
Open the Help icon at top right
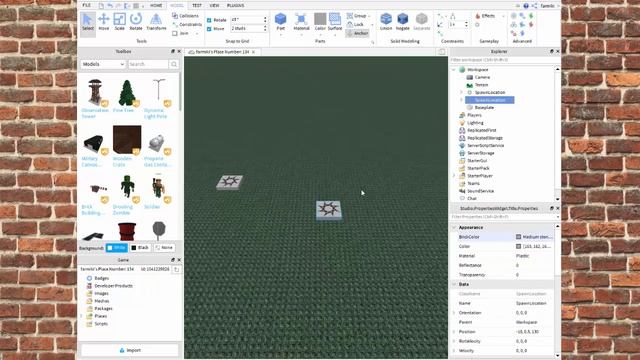point(526,6)
